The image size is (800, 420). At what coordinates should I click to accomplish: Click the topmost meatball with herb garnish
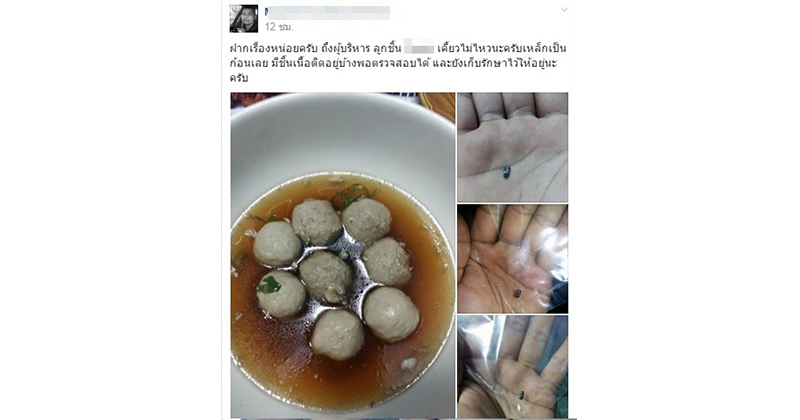(x=367, y=220)
